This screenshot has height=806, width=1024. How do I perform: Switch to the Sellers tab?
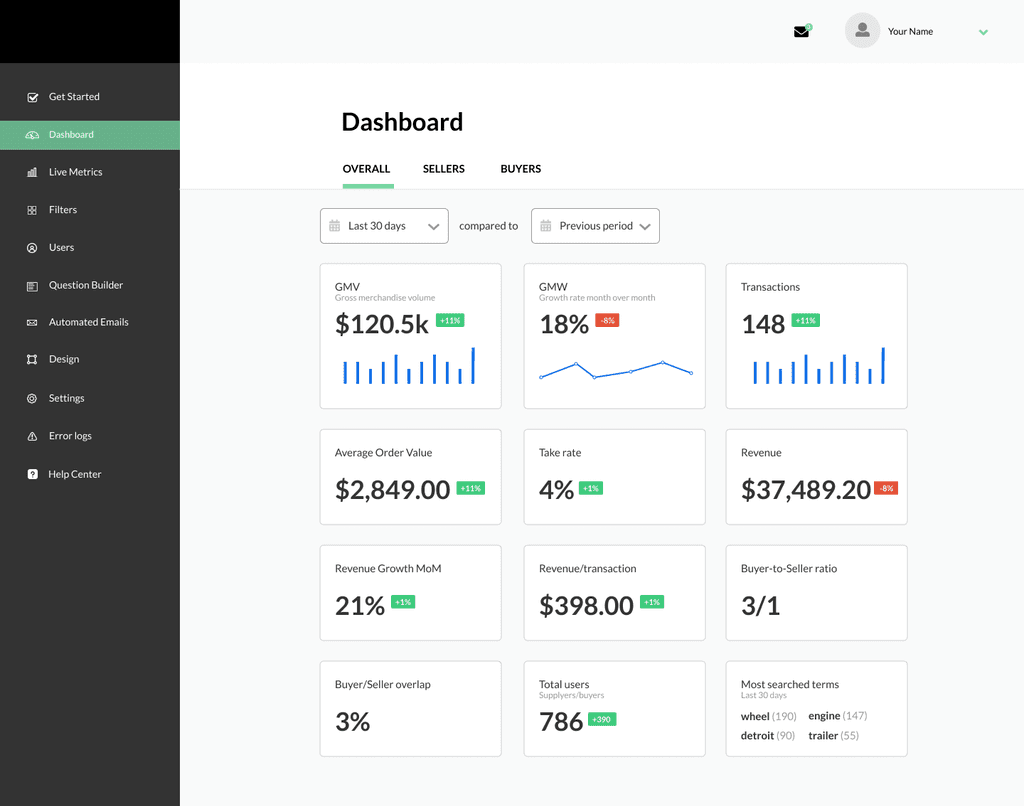pyautogui.click(x=443, y=169)
